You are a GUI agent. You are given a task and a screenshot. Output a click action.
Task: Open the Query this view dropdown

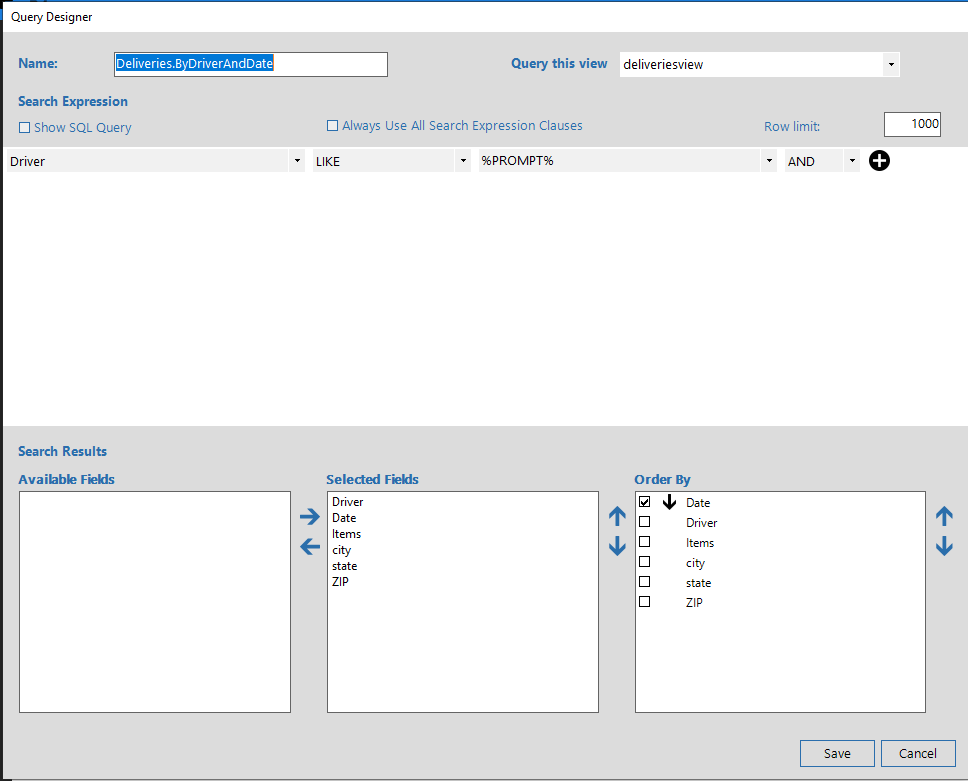point(890,65)
